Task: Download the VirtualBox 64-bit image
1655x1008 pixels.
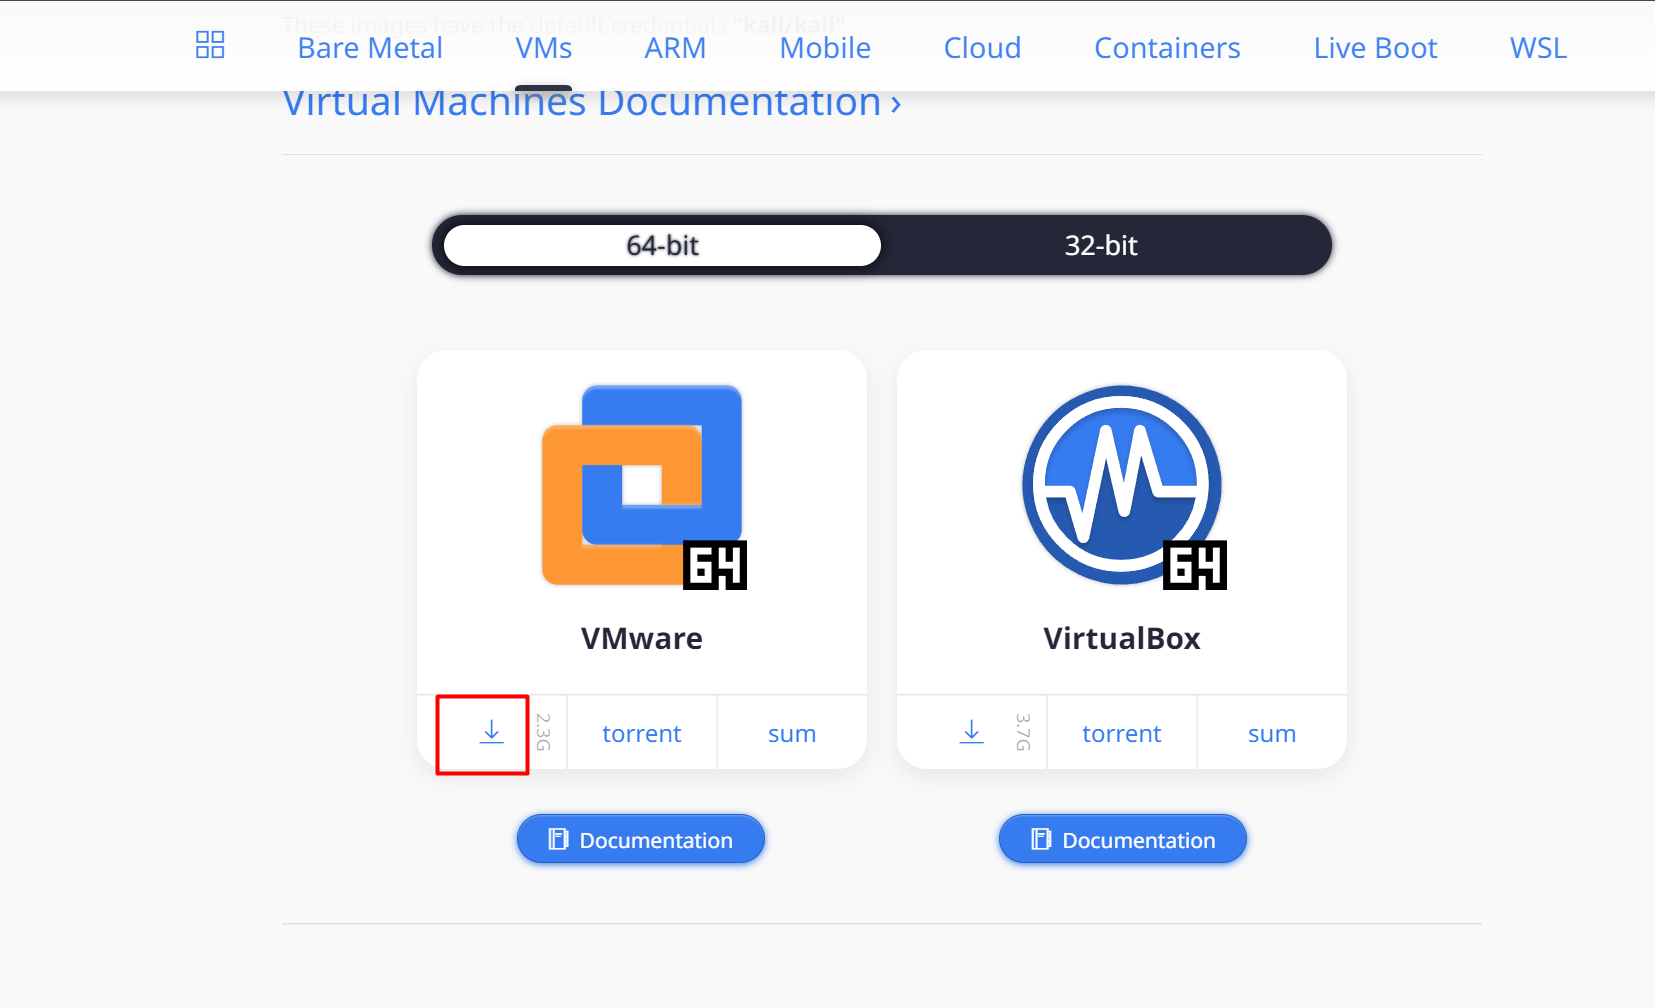Action: (x=971, y=733)
